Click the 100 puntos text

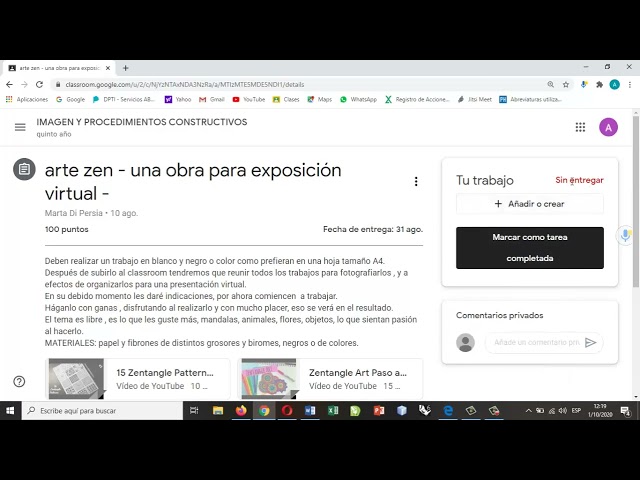pos(67,229)
